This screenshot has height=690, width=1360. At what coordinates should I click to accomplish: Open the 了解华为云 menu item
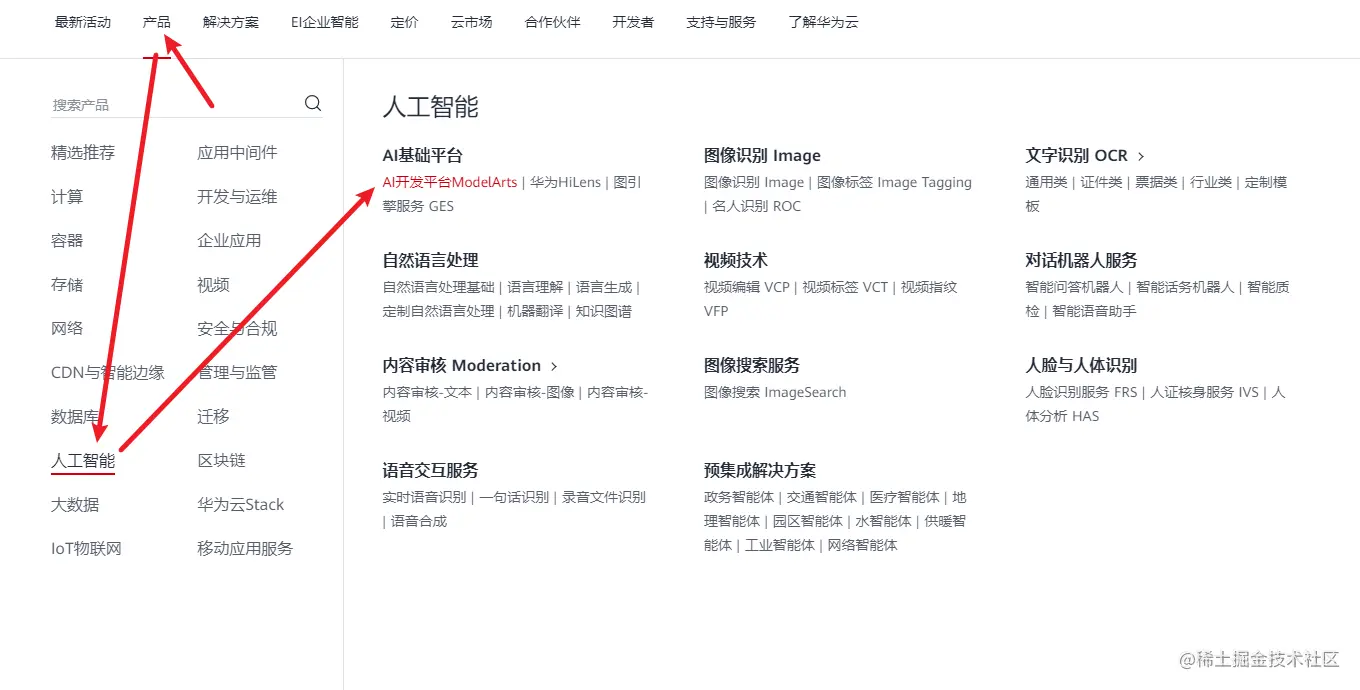(823, 22)
